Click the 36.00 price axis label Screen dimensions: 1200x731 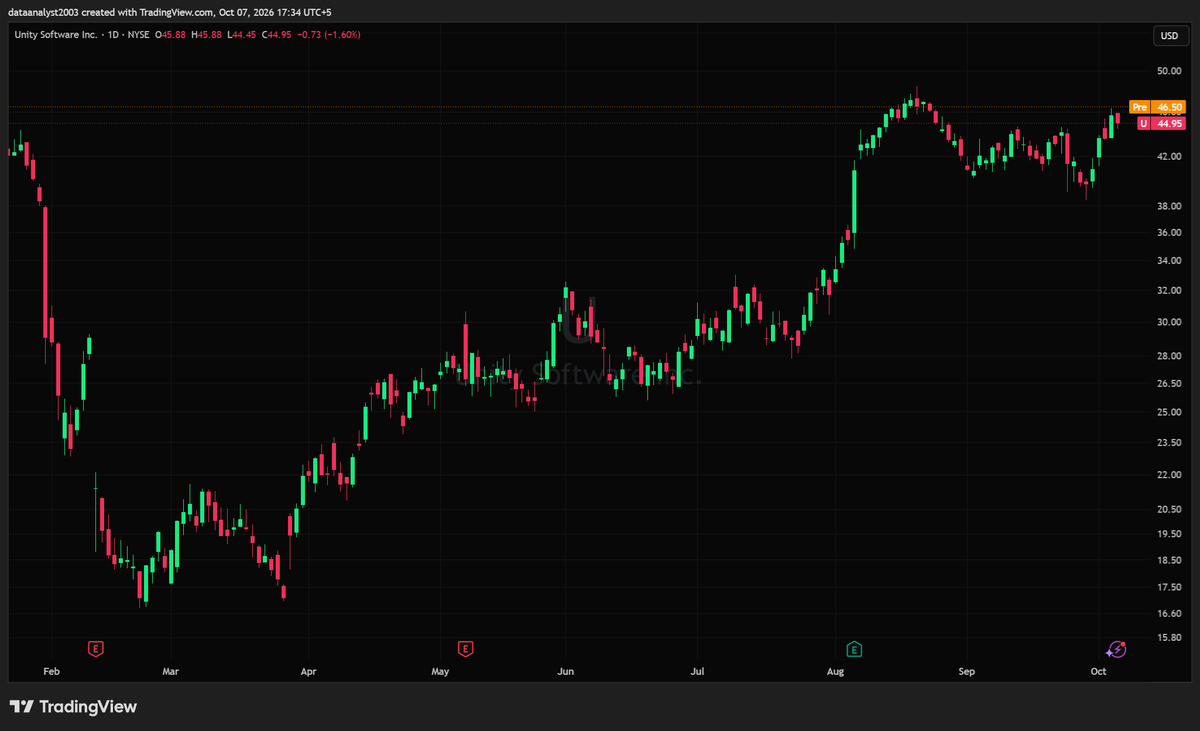(x=1169, y=233)
